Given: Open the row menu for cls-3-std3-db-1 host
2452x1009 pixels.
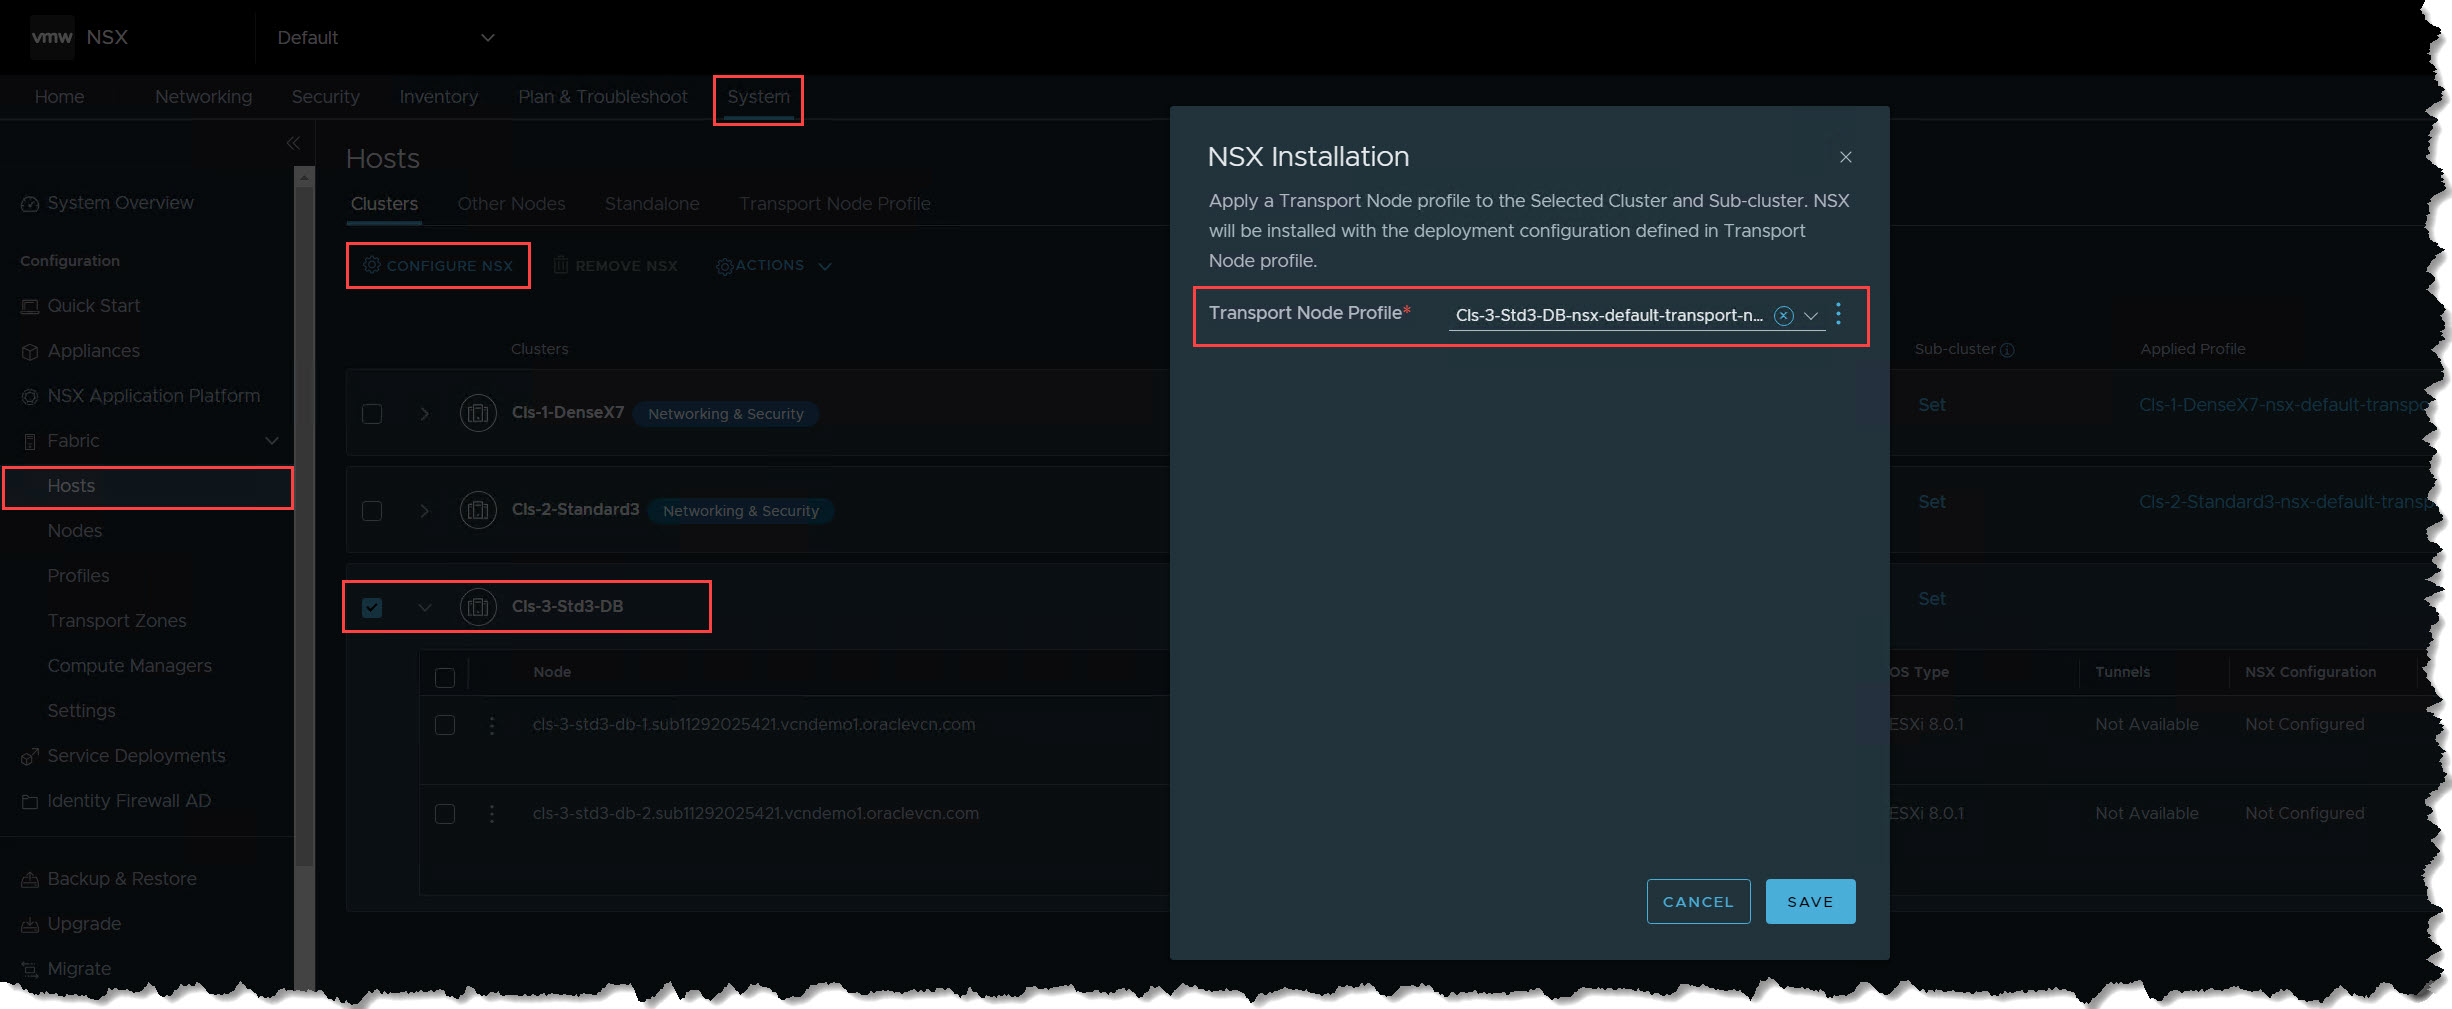Looking at the screenshot, I should coord(492,725).
